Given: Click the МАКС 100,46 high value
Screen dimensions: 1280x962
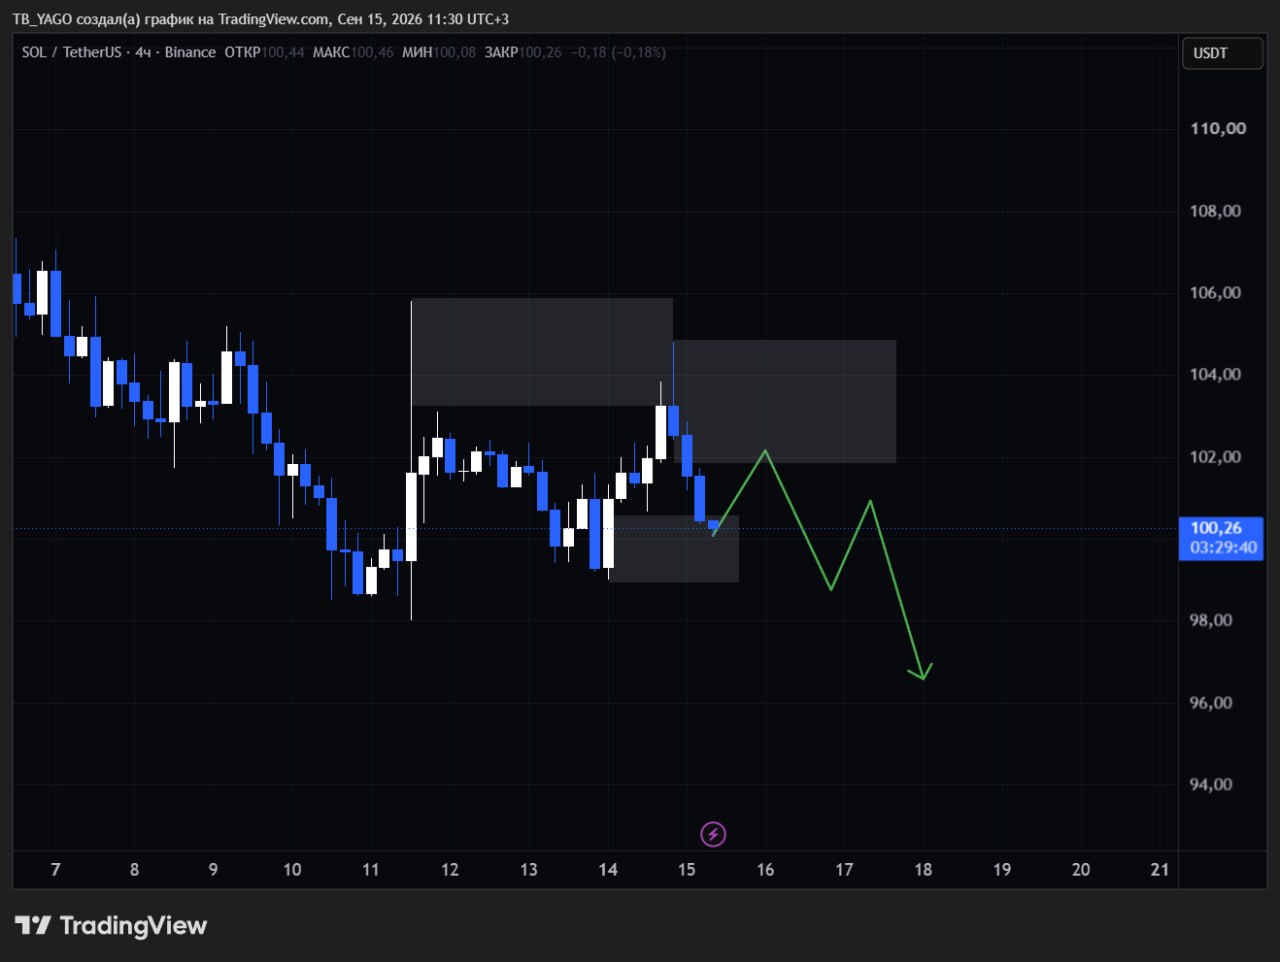Looking at the screenshot, I should [x=353, y=52].
